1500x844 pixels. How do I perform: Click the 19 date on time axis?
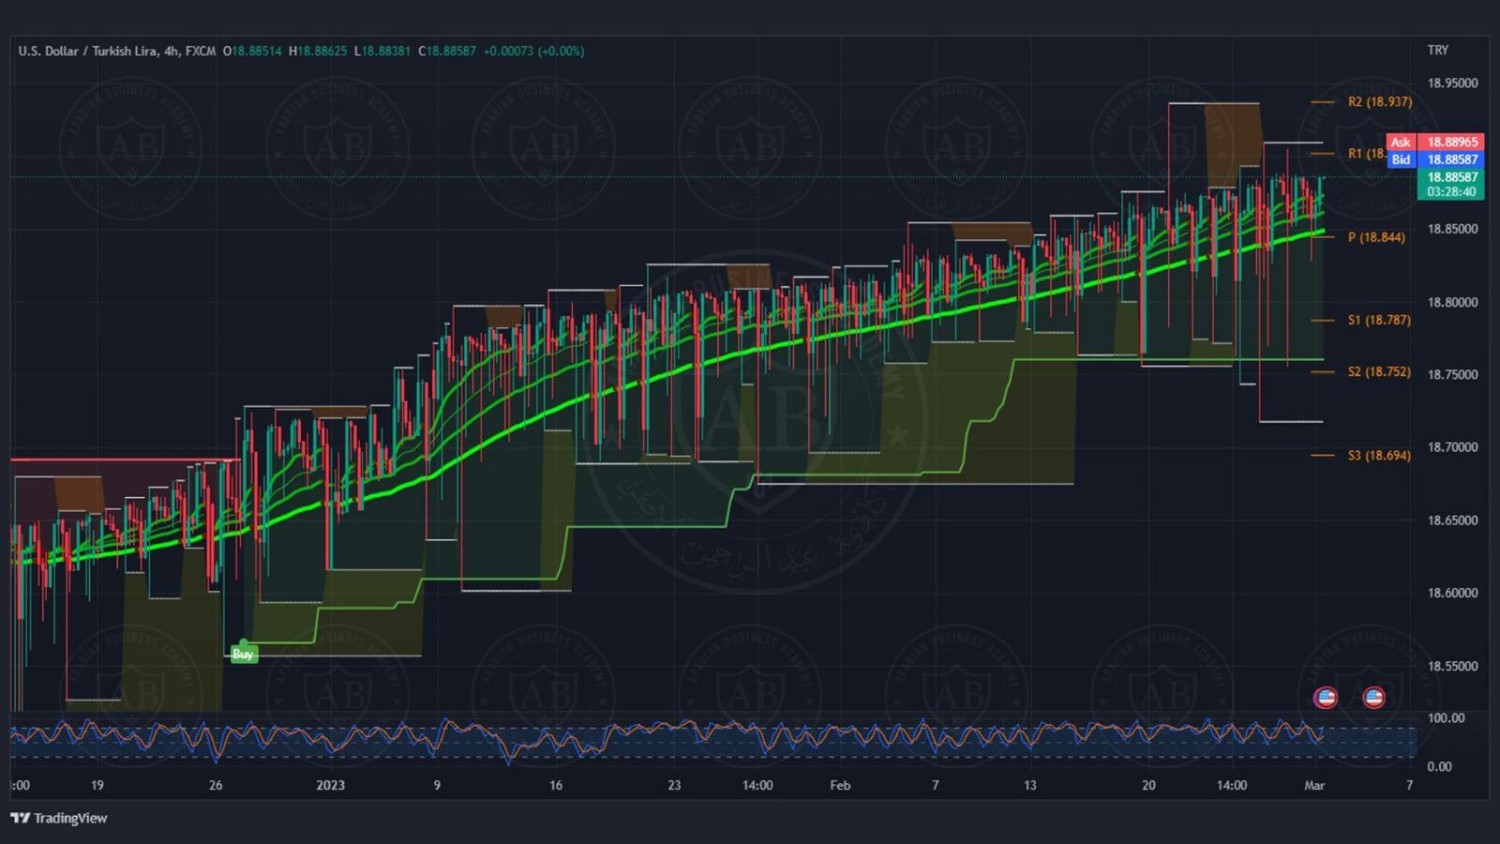[97, 785]
